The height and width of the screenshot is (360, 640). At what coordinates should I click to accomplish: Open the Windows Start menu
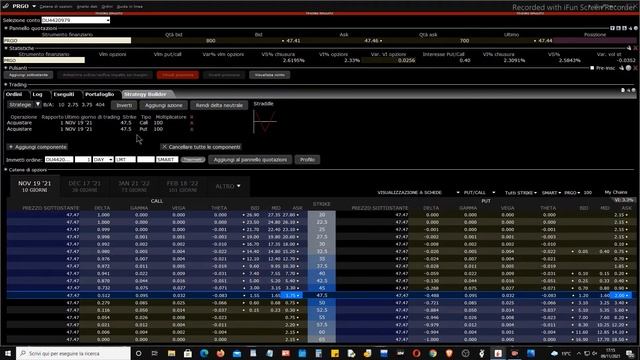(x=8, y=353)
